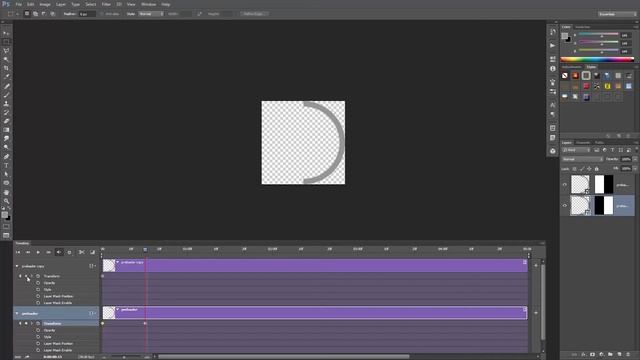Open the preloader copy track options menu
This screenshot has width=640, height=360.
(92, 266)
